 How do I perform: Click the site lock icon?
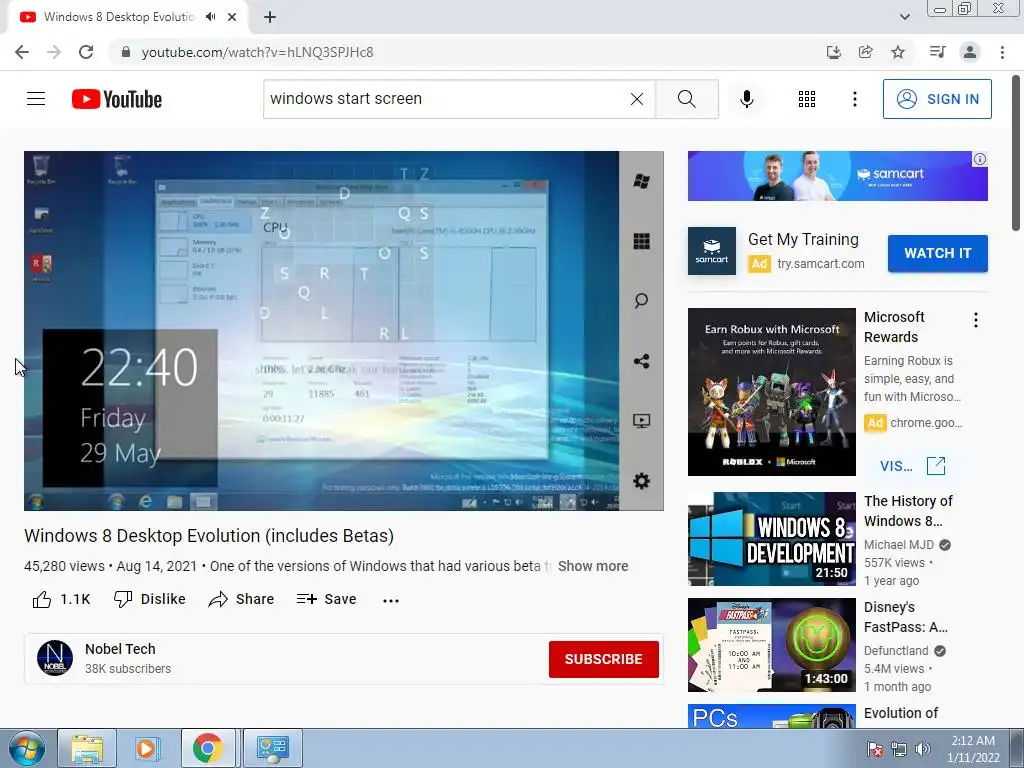pyautogui.click(x=126, y=52)
